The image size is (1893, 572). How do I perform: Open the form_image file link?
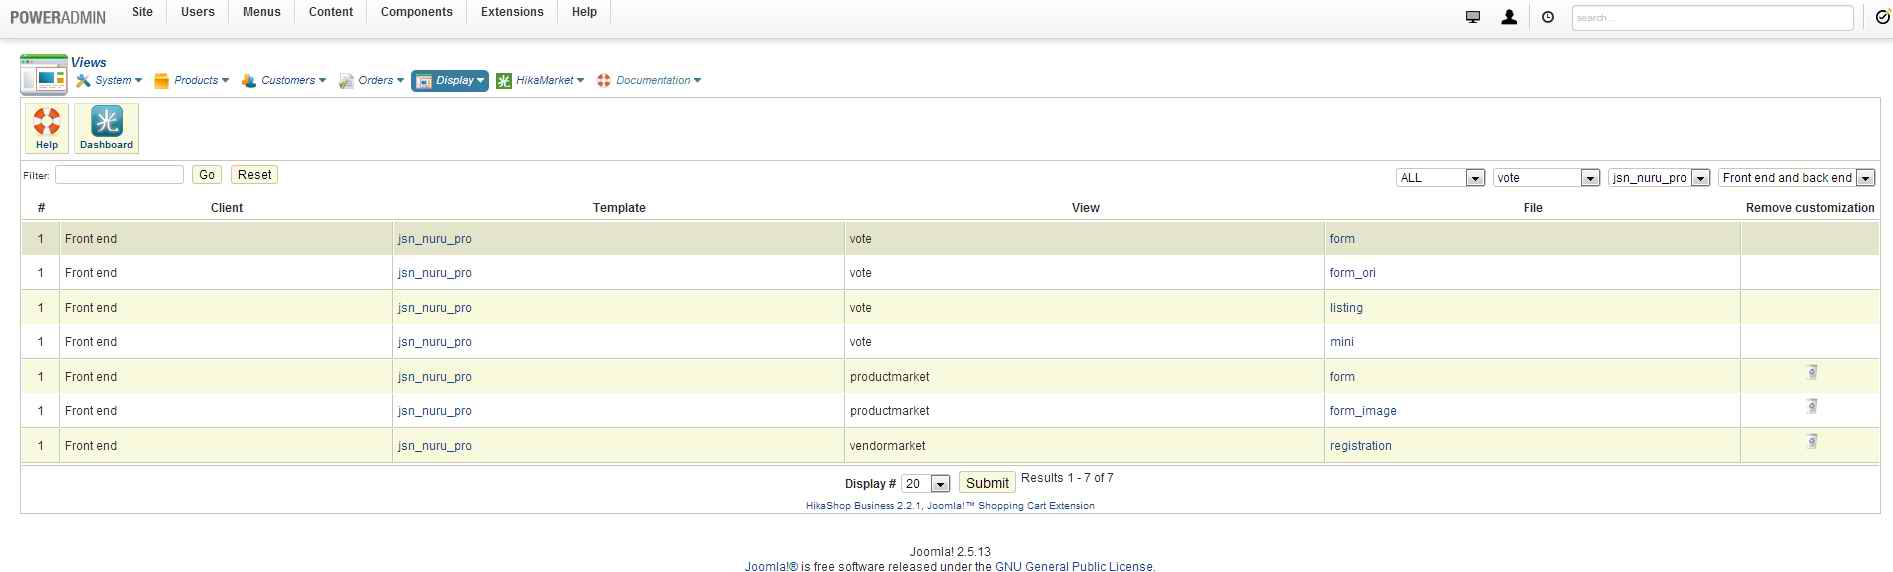pos(1363,411)
